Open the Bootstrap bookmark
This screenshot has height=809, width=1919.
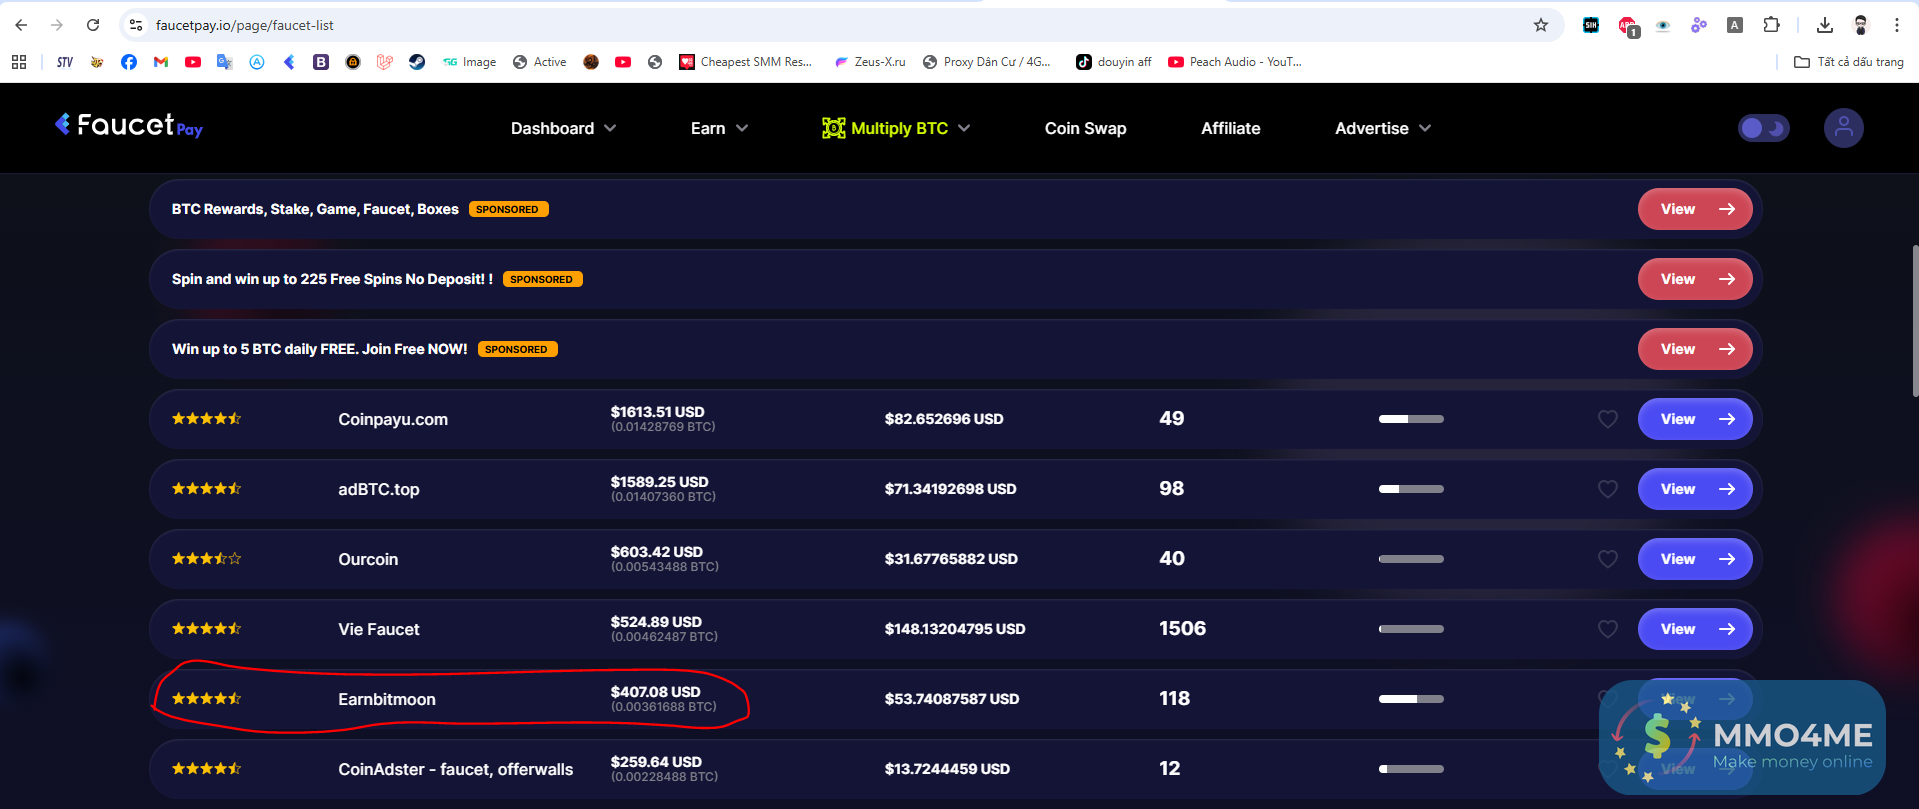coord(321,62)
